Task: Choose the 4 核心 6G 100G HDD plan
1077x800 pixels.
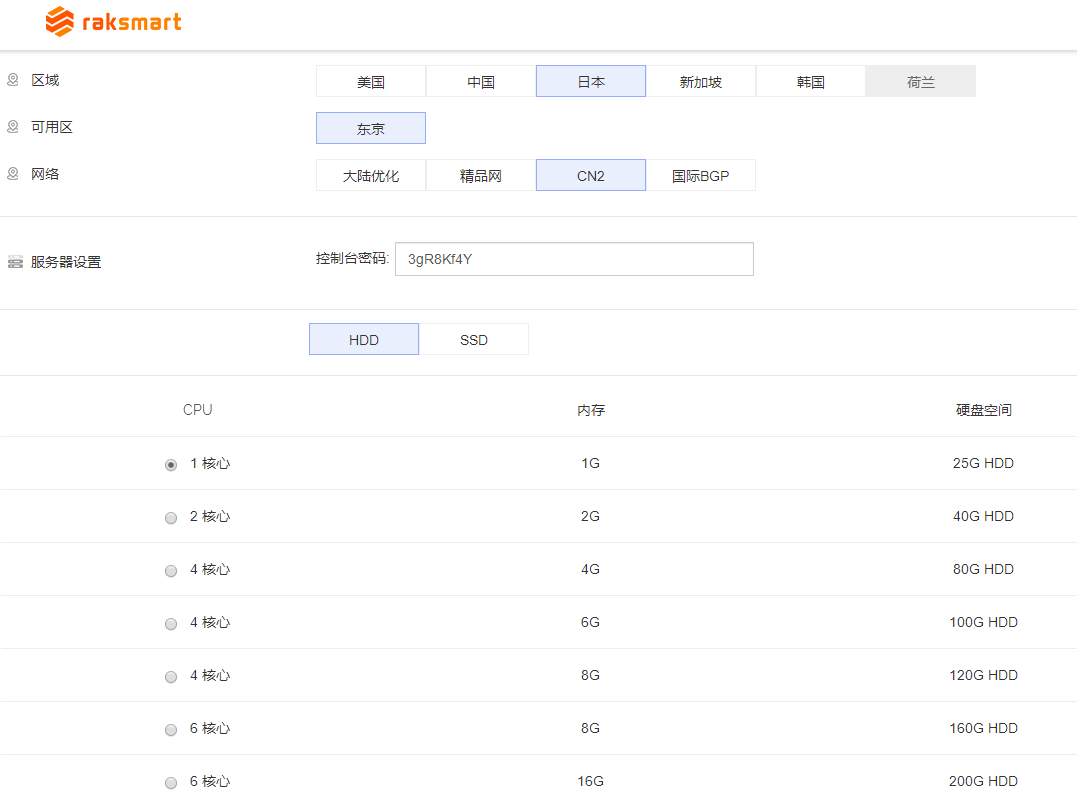Action: (171, 624)
